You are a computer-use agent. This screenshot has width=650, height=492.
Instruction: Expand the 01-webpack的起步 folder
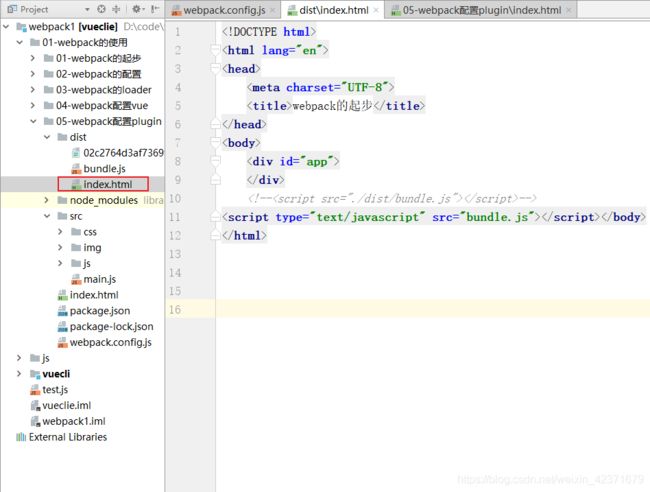tap(33, 58)
